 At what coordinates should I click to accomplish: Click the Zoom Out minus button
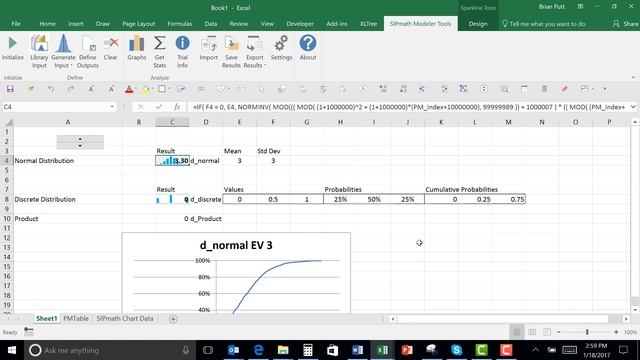click(558, 332)
